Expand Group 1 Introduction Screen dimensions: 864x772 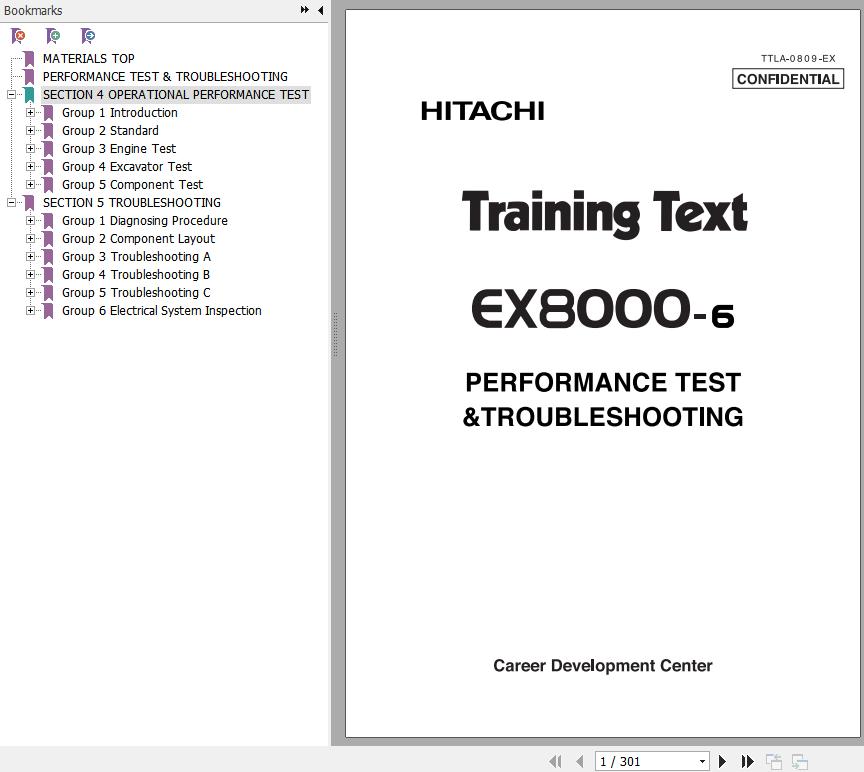click(30, 113)
